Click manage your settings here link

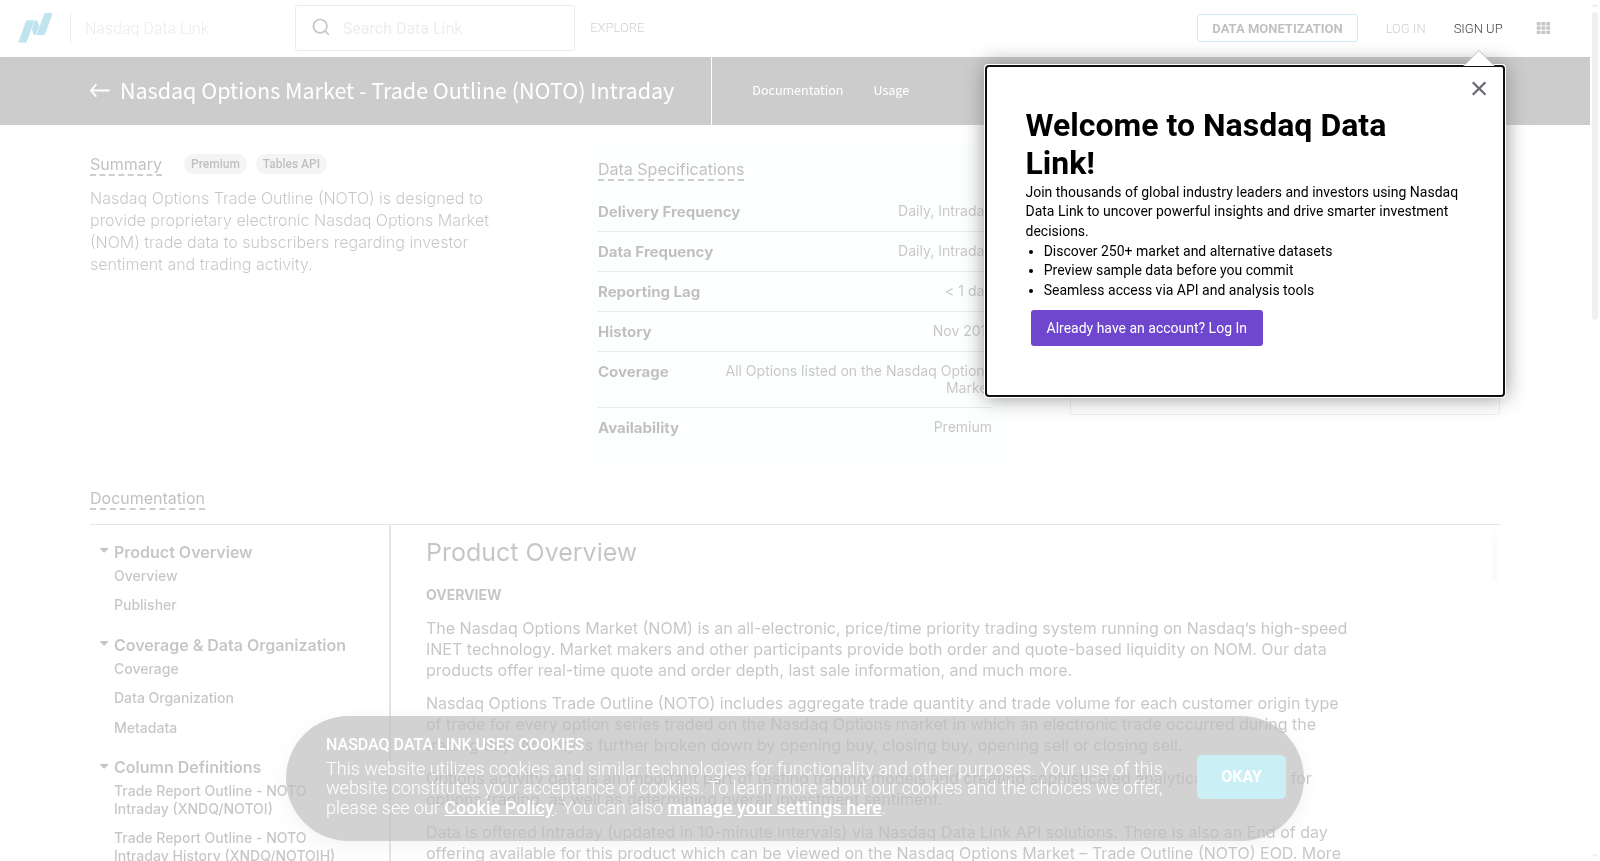pos(775,808)
